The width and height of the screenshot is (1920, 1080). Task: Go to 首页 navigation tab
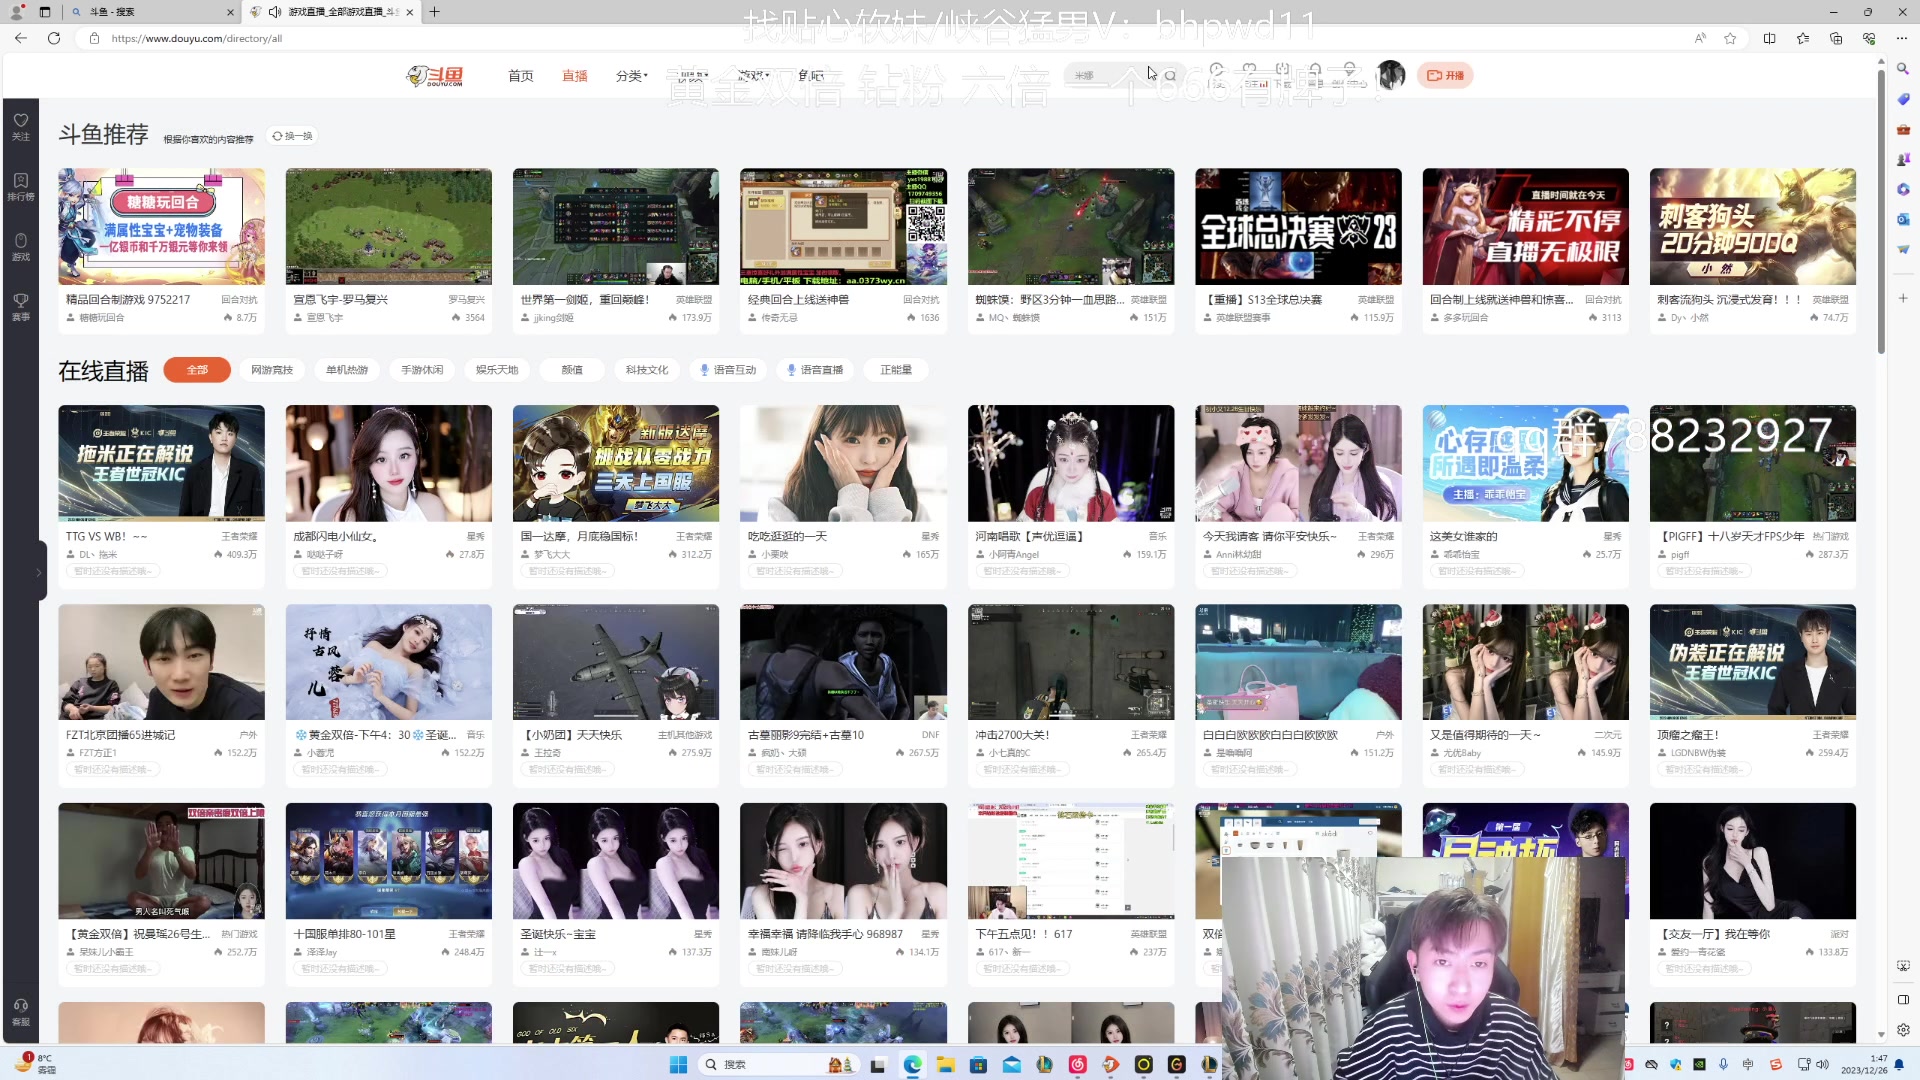pyautogui.click(x=520, y=76)
